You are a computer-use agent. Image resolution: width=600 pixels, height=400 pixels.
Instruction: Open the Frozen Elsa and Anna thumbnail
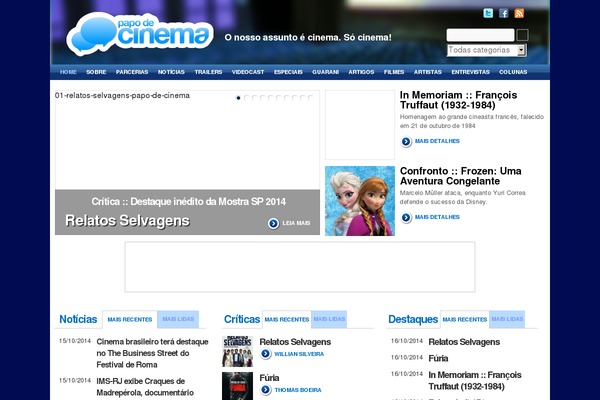360,201
